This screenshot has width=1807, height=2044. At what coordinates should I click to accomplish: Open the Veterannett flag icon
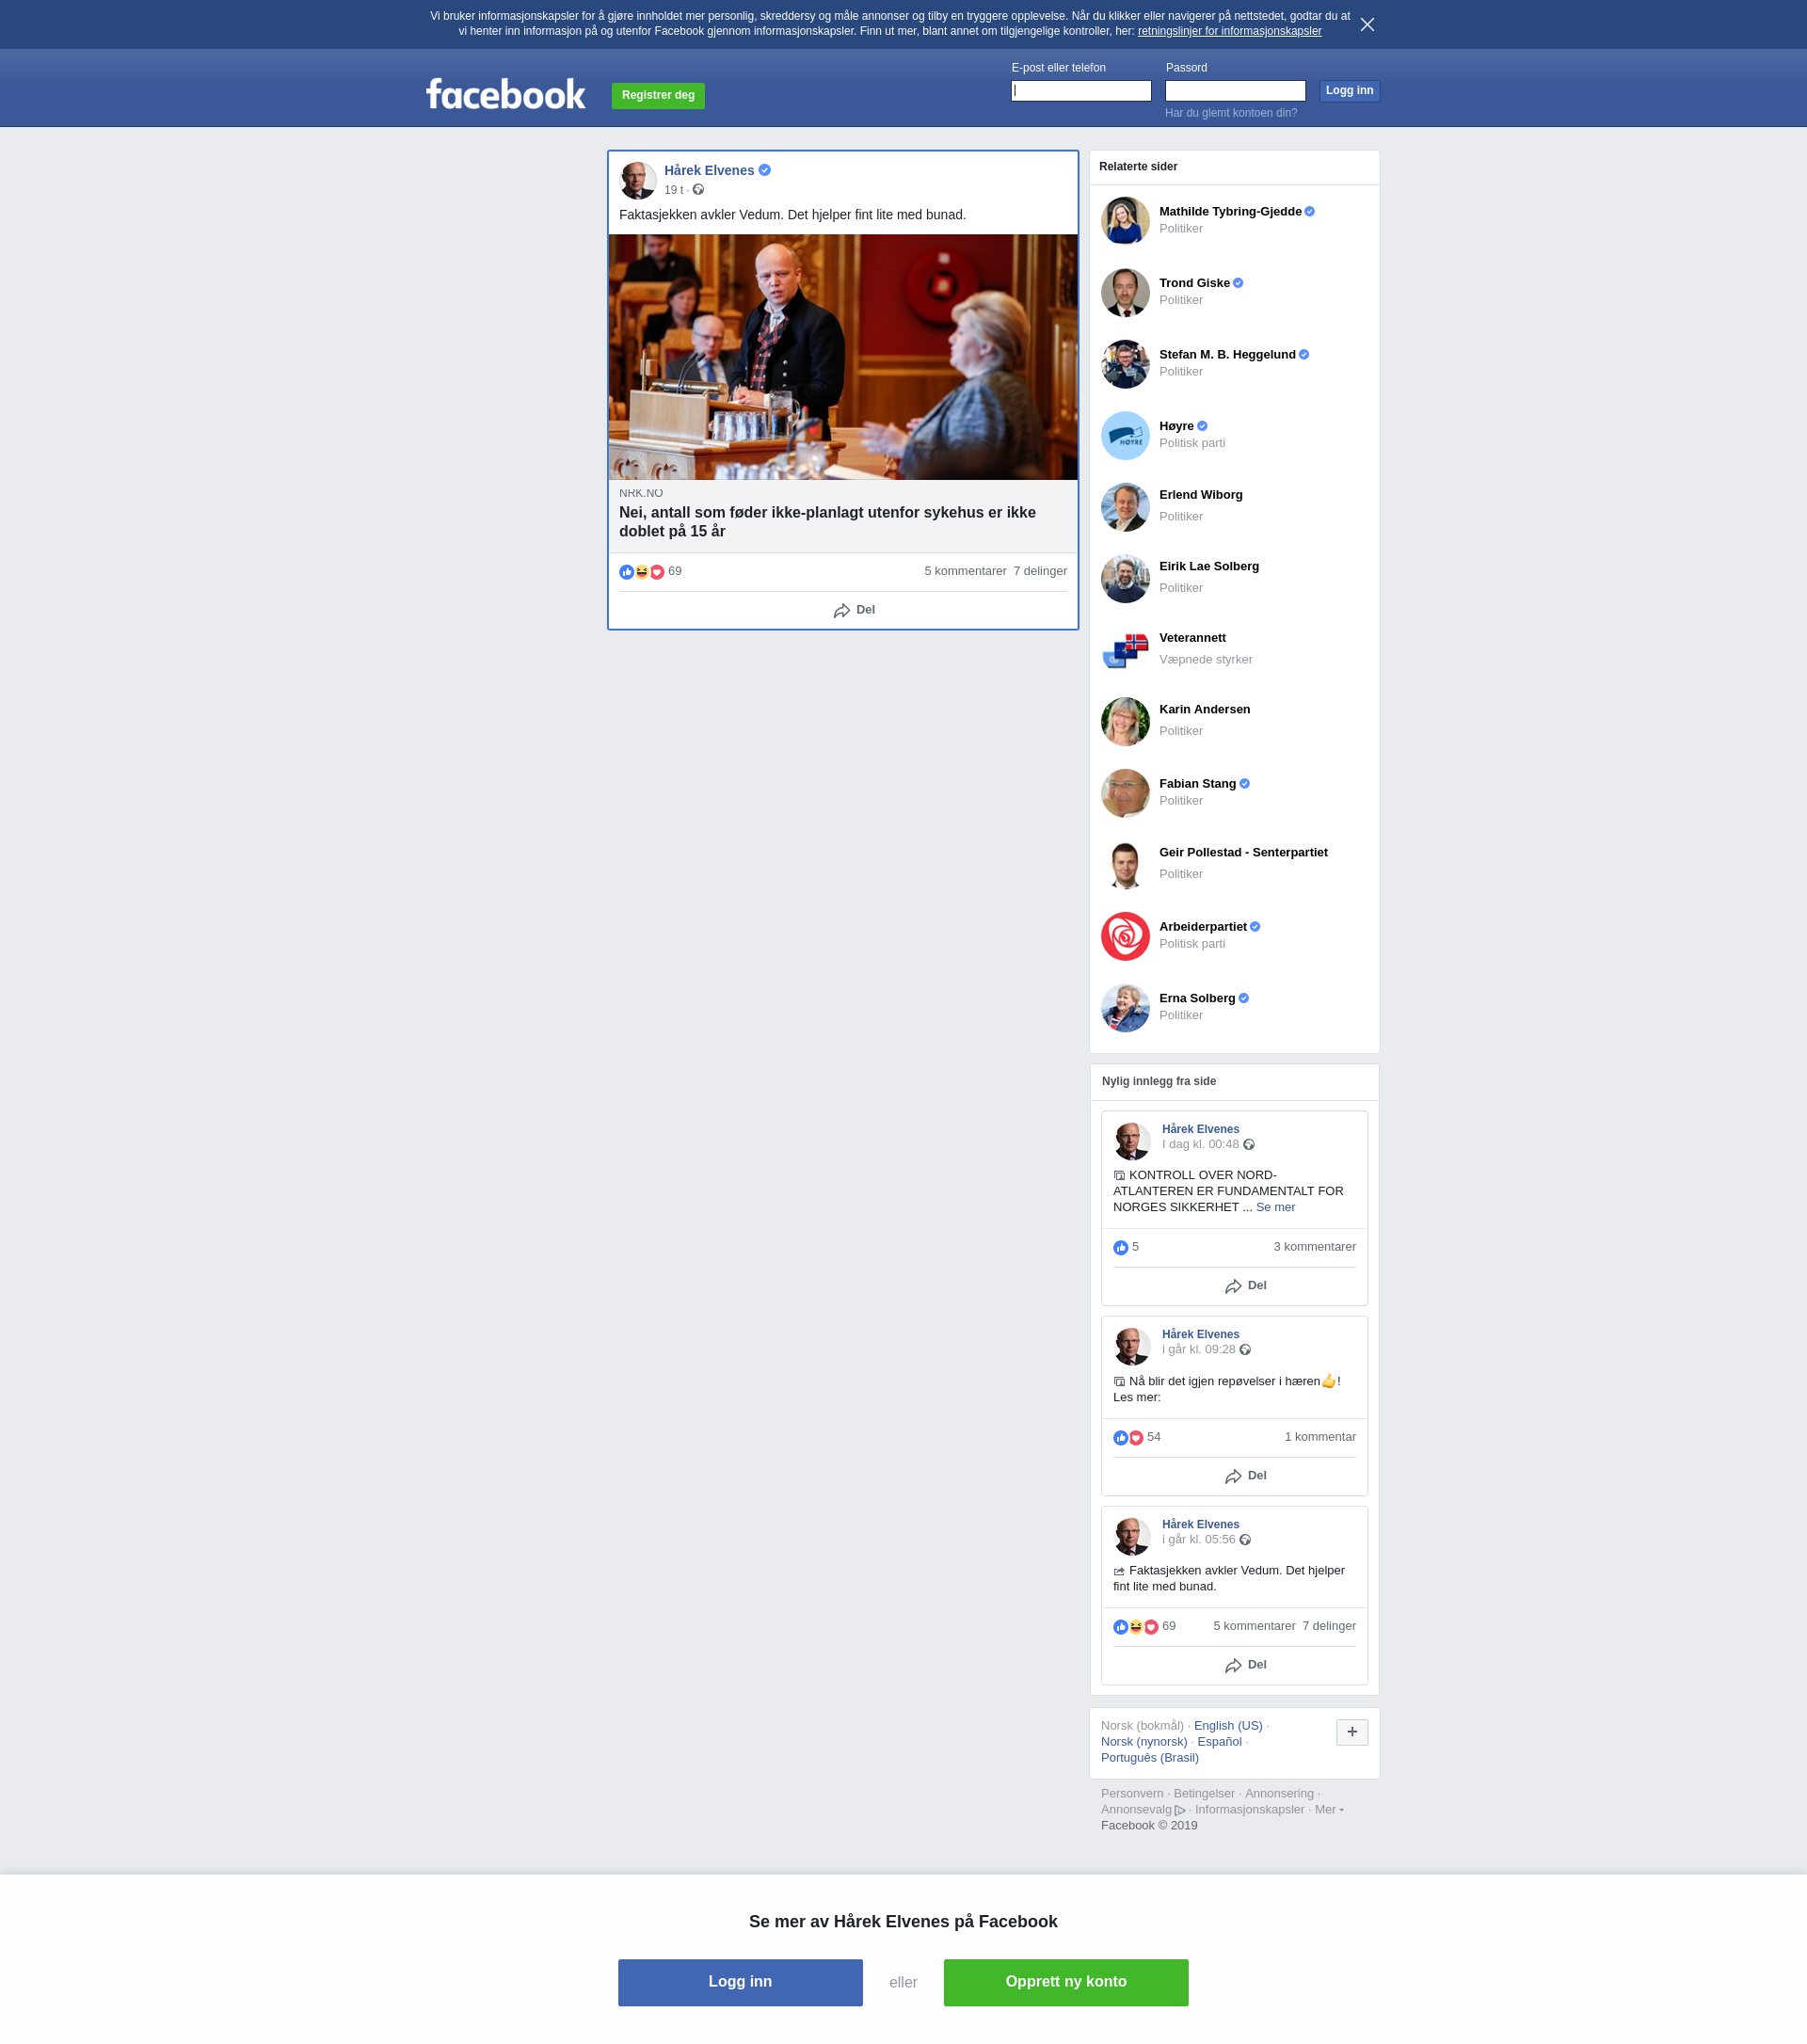pyautogui.click(x=1125, y=650)
